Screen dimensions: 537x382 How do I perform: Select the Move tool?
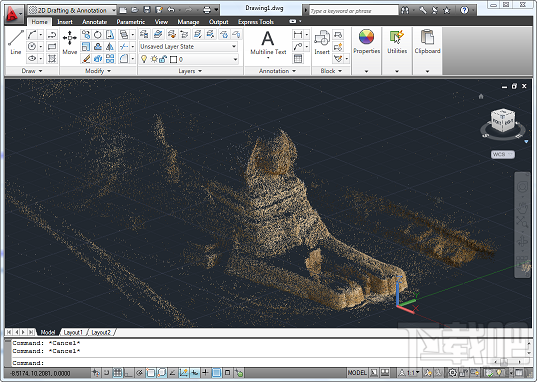coord(70,42)
